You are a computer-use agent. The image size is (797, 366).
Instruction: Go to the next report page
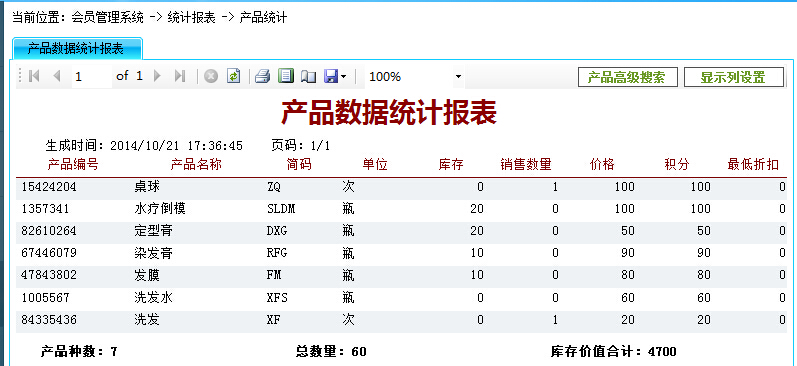click(157, 76)
